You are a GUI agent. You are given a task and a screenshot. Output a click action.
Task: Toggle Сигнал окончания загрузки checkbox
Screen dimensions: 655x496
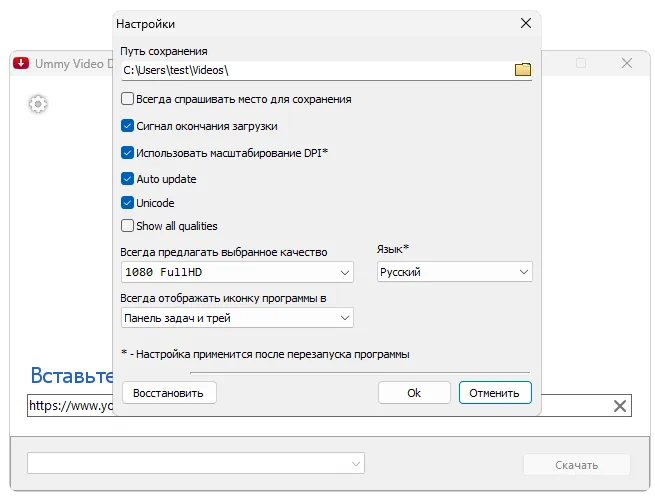(x=127, y=126)
